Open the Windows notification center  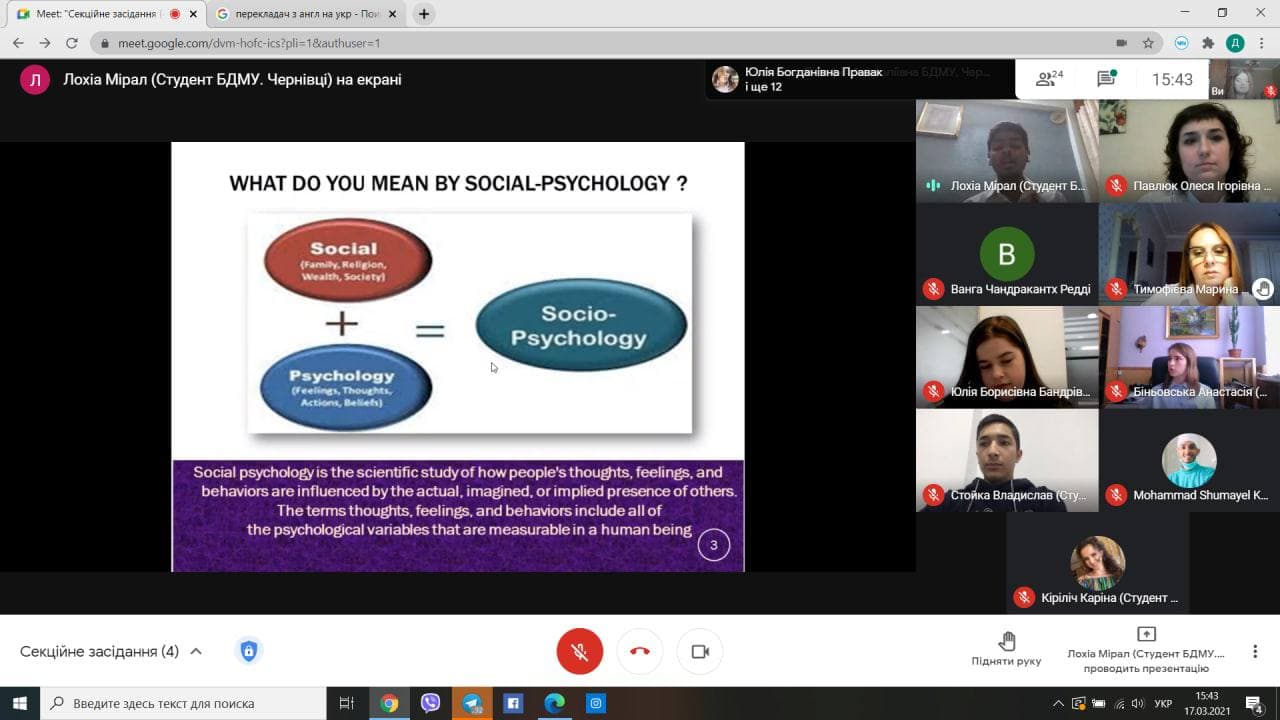point(1254,703)
